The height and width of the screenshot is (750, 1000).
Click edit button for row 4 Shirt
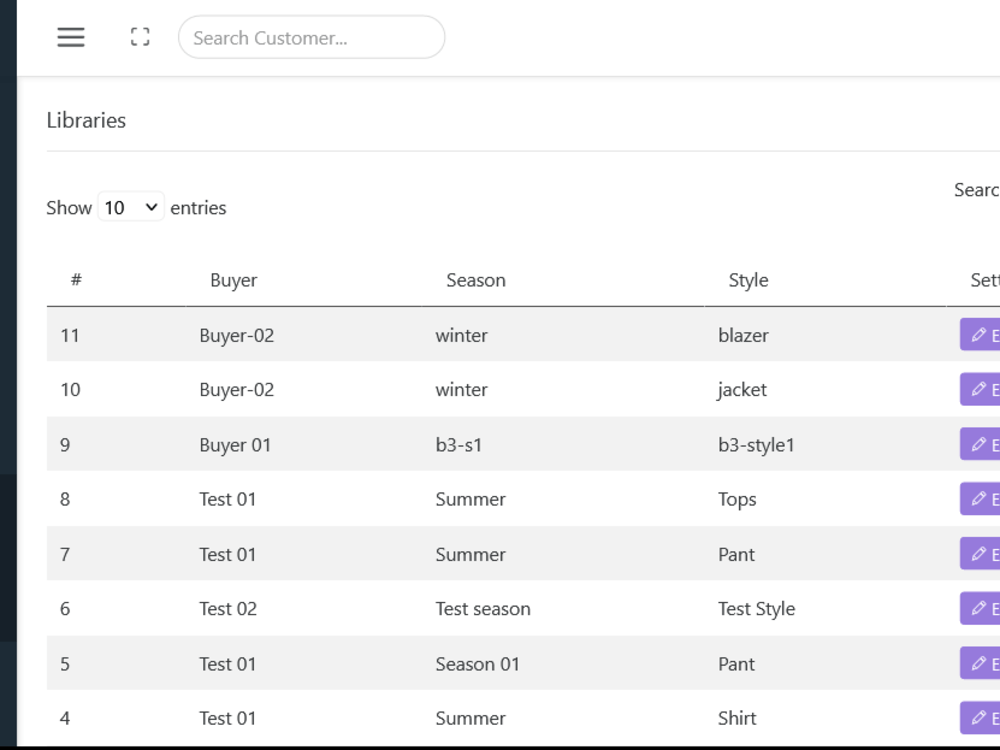[x=980, y=718]
